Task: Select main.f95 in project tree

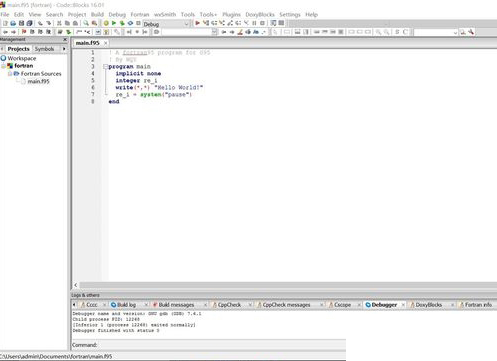Action: tap(38, 81)
